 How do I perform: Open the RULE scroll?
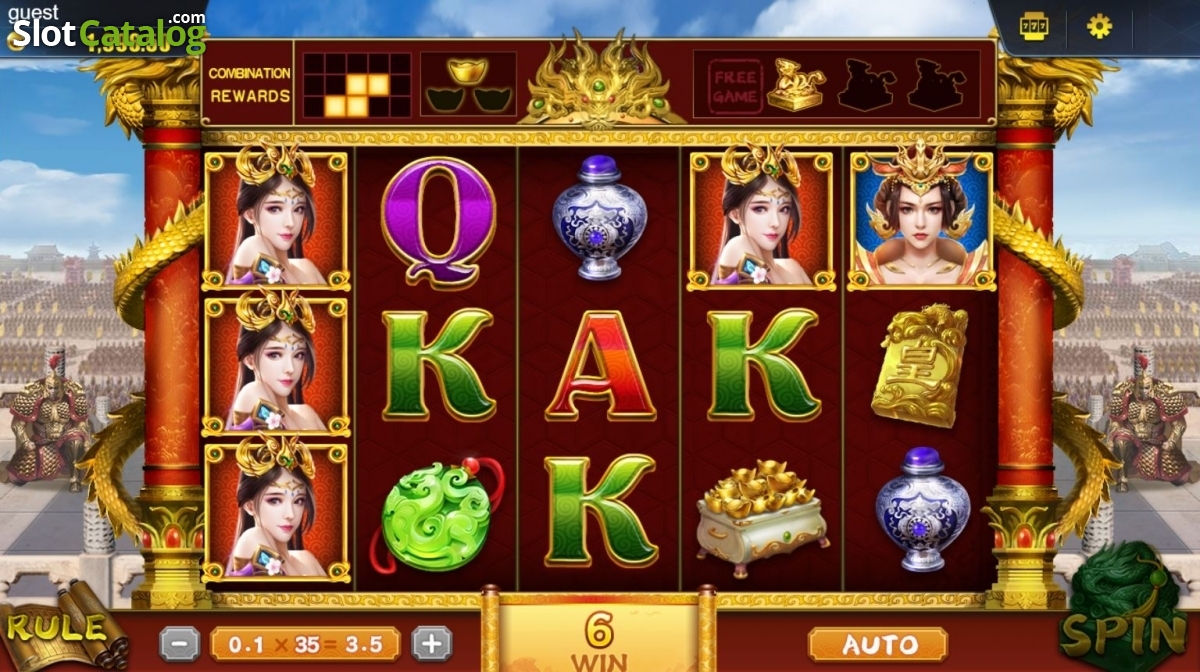coord(62,631)
